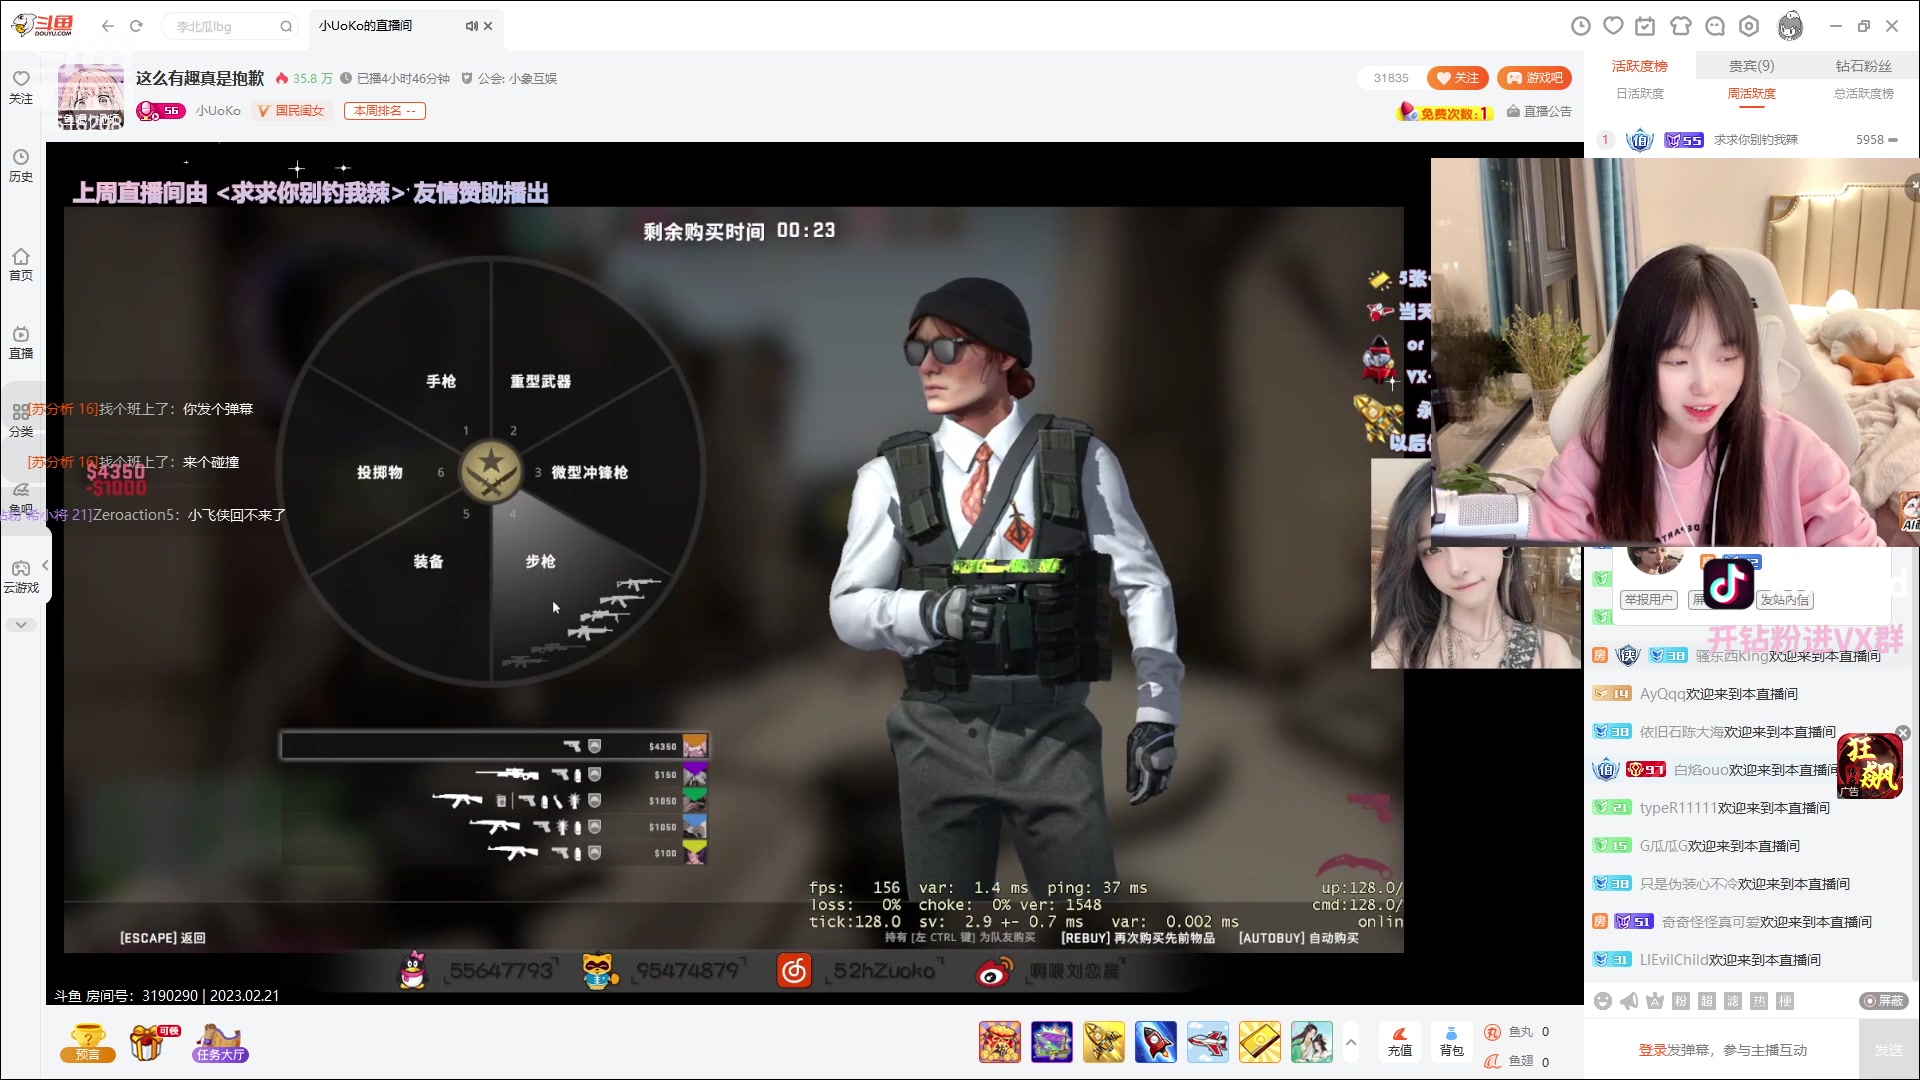The height and width of the screenshot is (1080, 1920).
Task: Open 云游戏 in left sidebar
Action: (21, 577)
